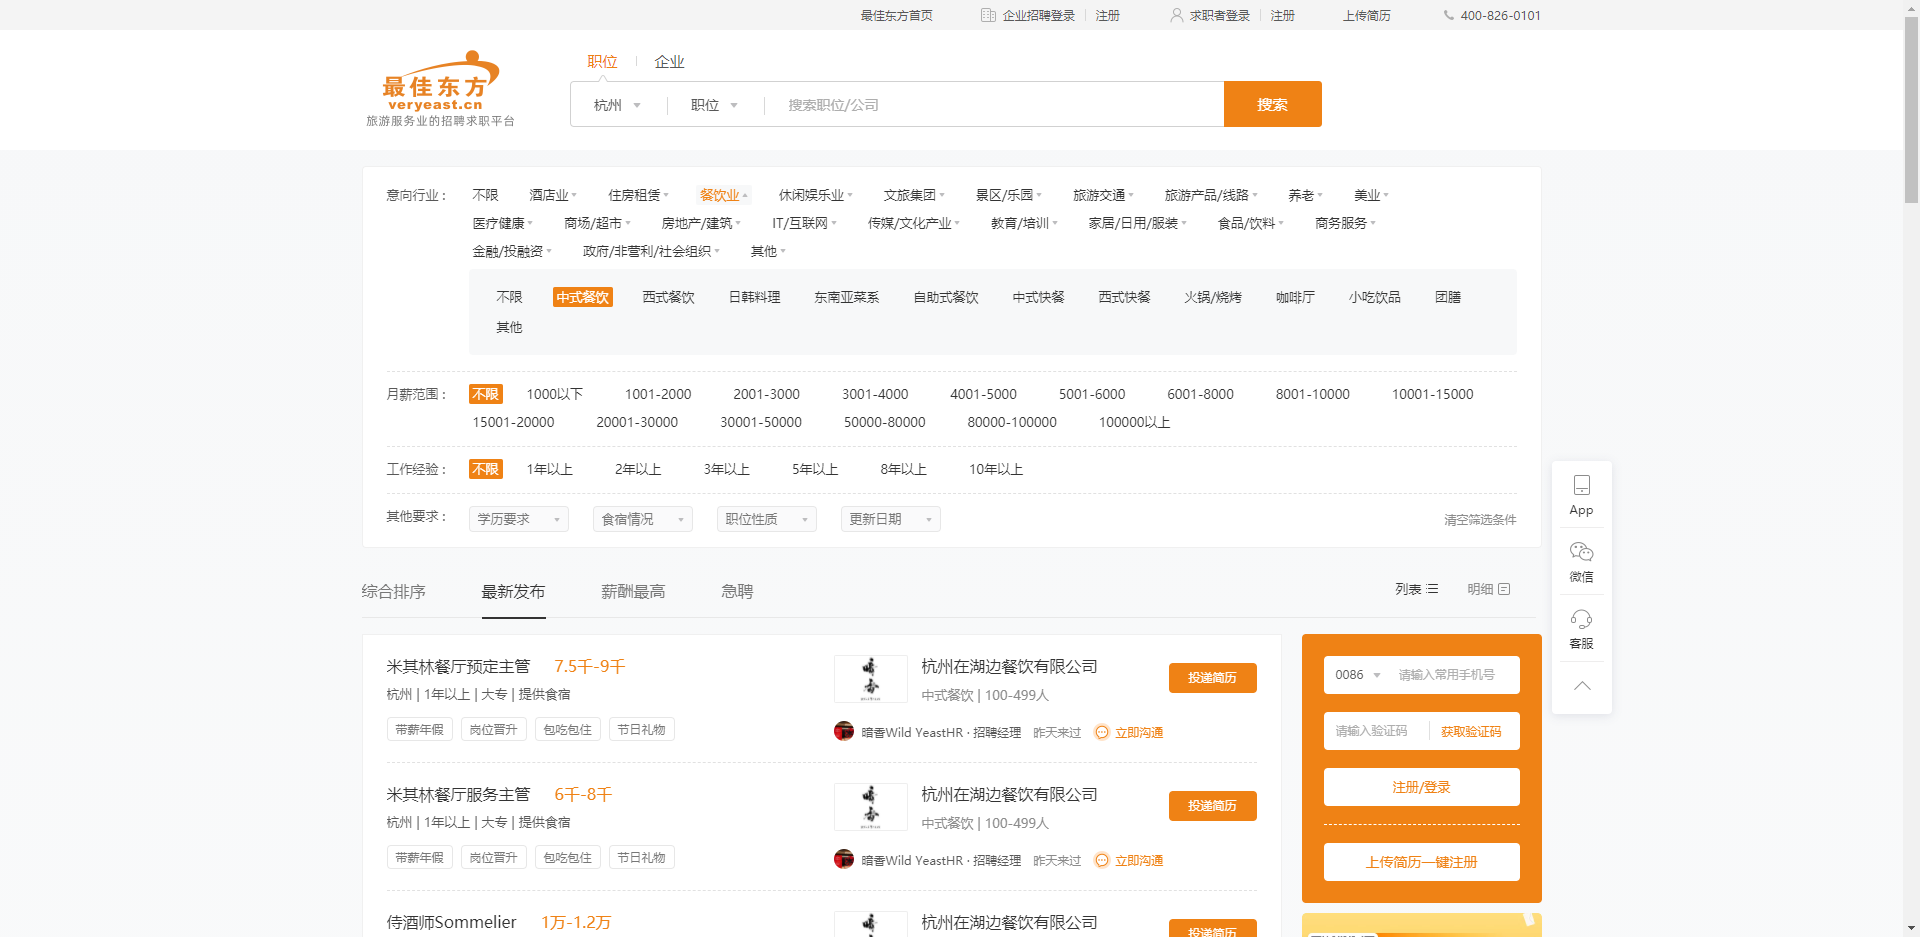Expand the 食宿情况 dropdown

point(643,519)
